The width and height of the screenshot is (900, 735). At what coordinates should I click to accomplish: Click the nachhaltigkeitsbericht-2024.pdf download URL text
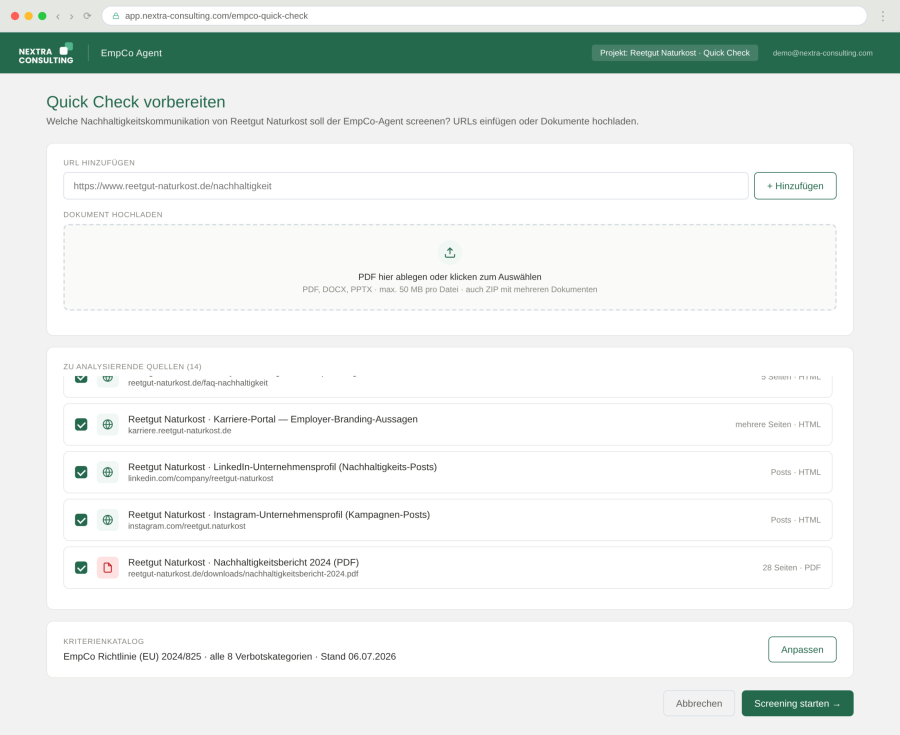coord(243,574)
